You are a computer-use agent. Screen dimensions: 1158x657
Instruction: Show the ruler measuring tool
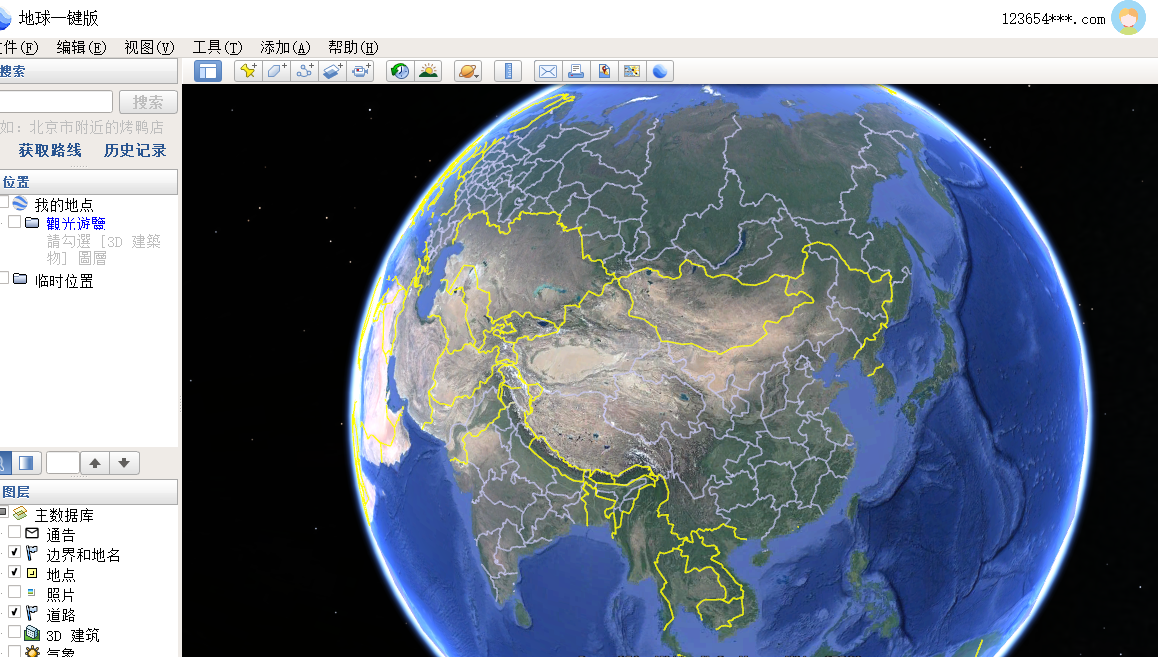click(508, 71)
